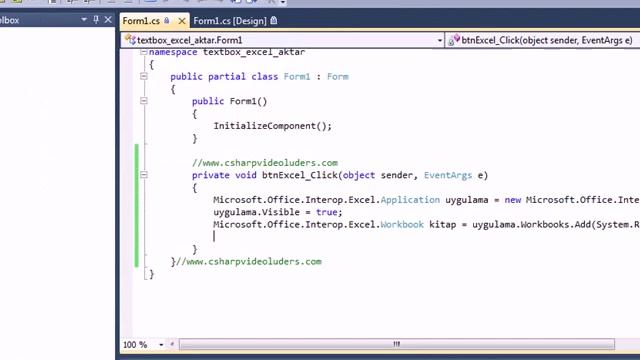Click the 'public partial class' keywords
The height and width of the screenshot is (360, 640).
coord(224,77)
